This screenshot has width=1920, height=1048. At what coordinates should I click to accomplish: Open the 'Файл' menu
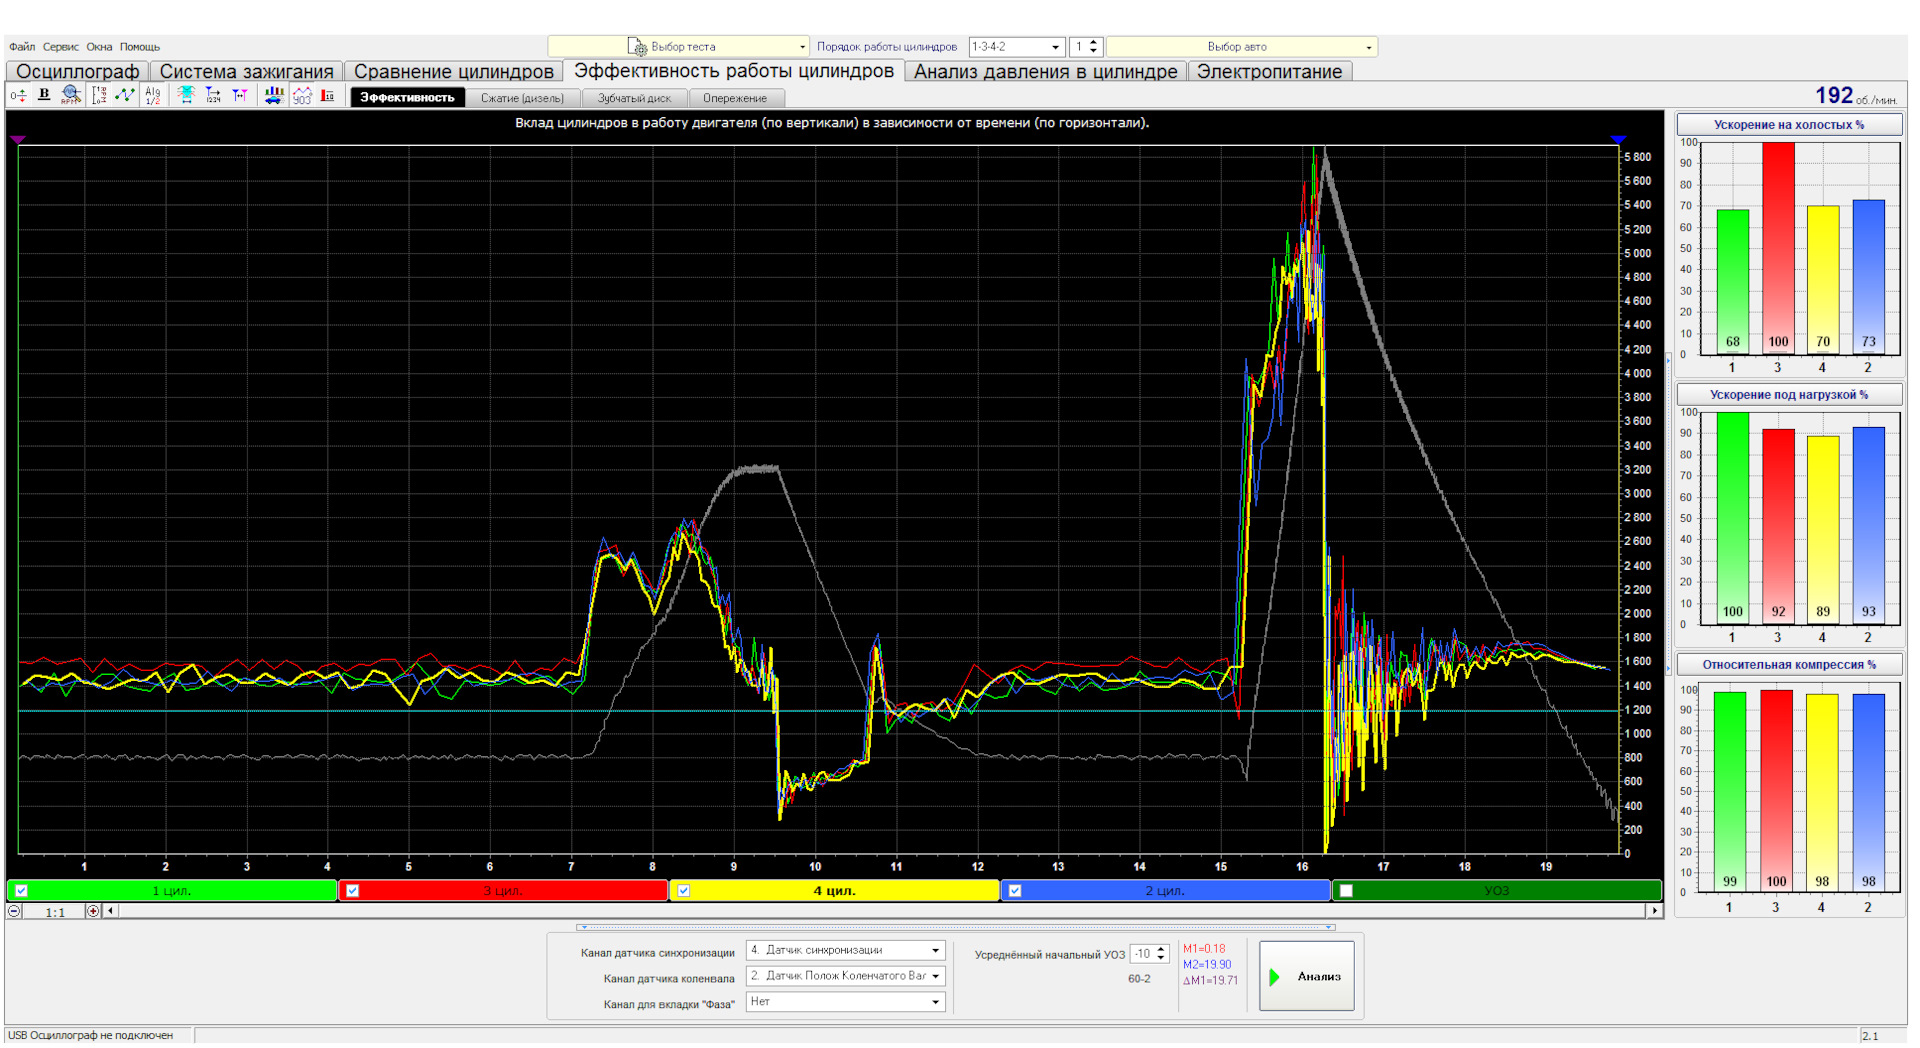tap(22, 47)
